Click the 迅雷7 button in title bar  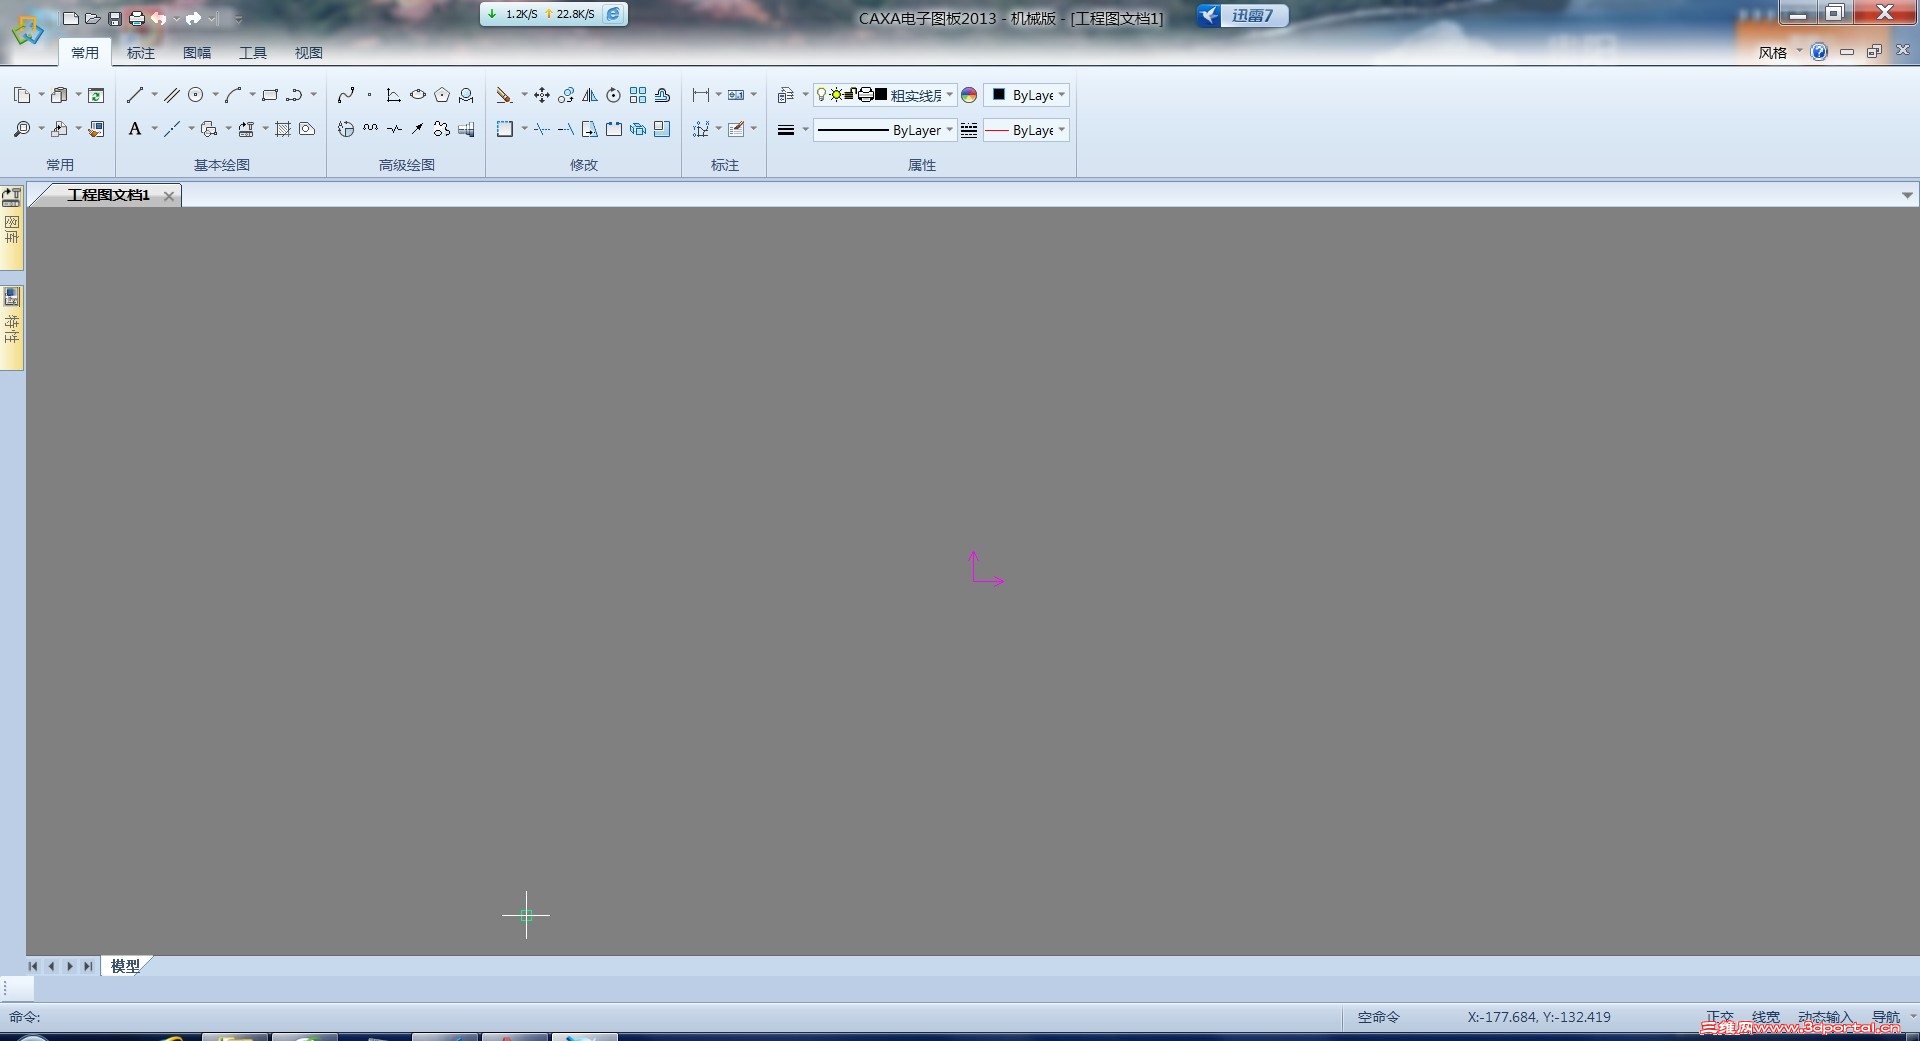point(1242,15)
